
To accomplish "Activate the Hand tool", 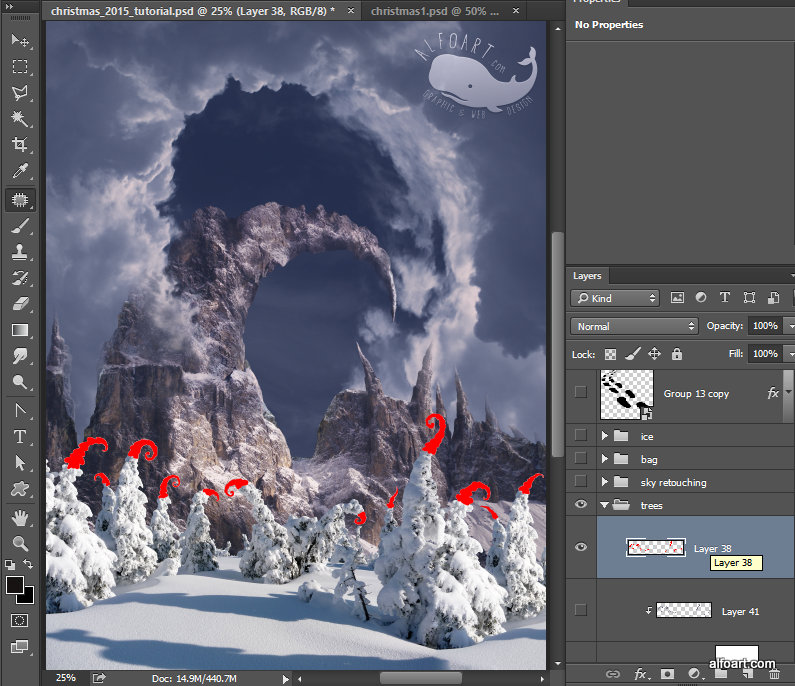I will tap(19, 517).
